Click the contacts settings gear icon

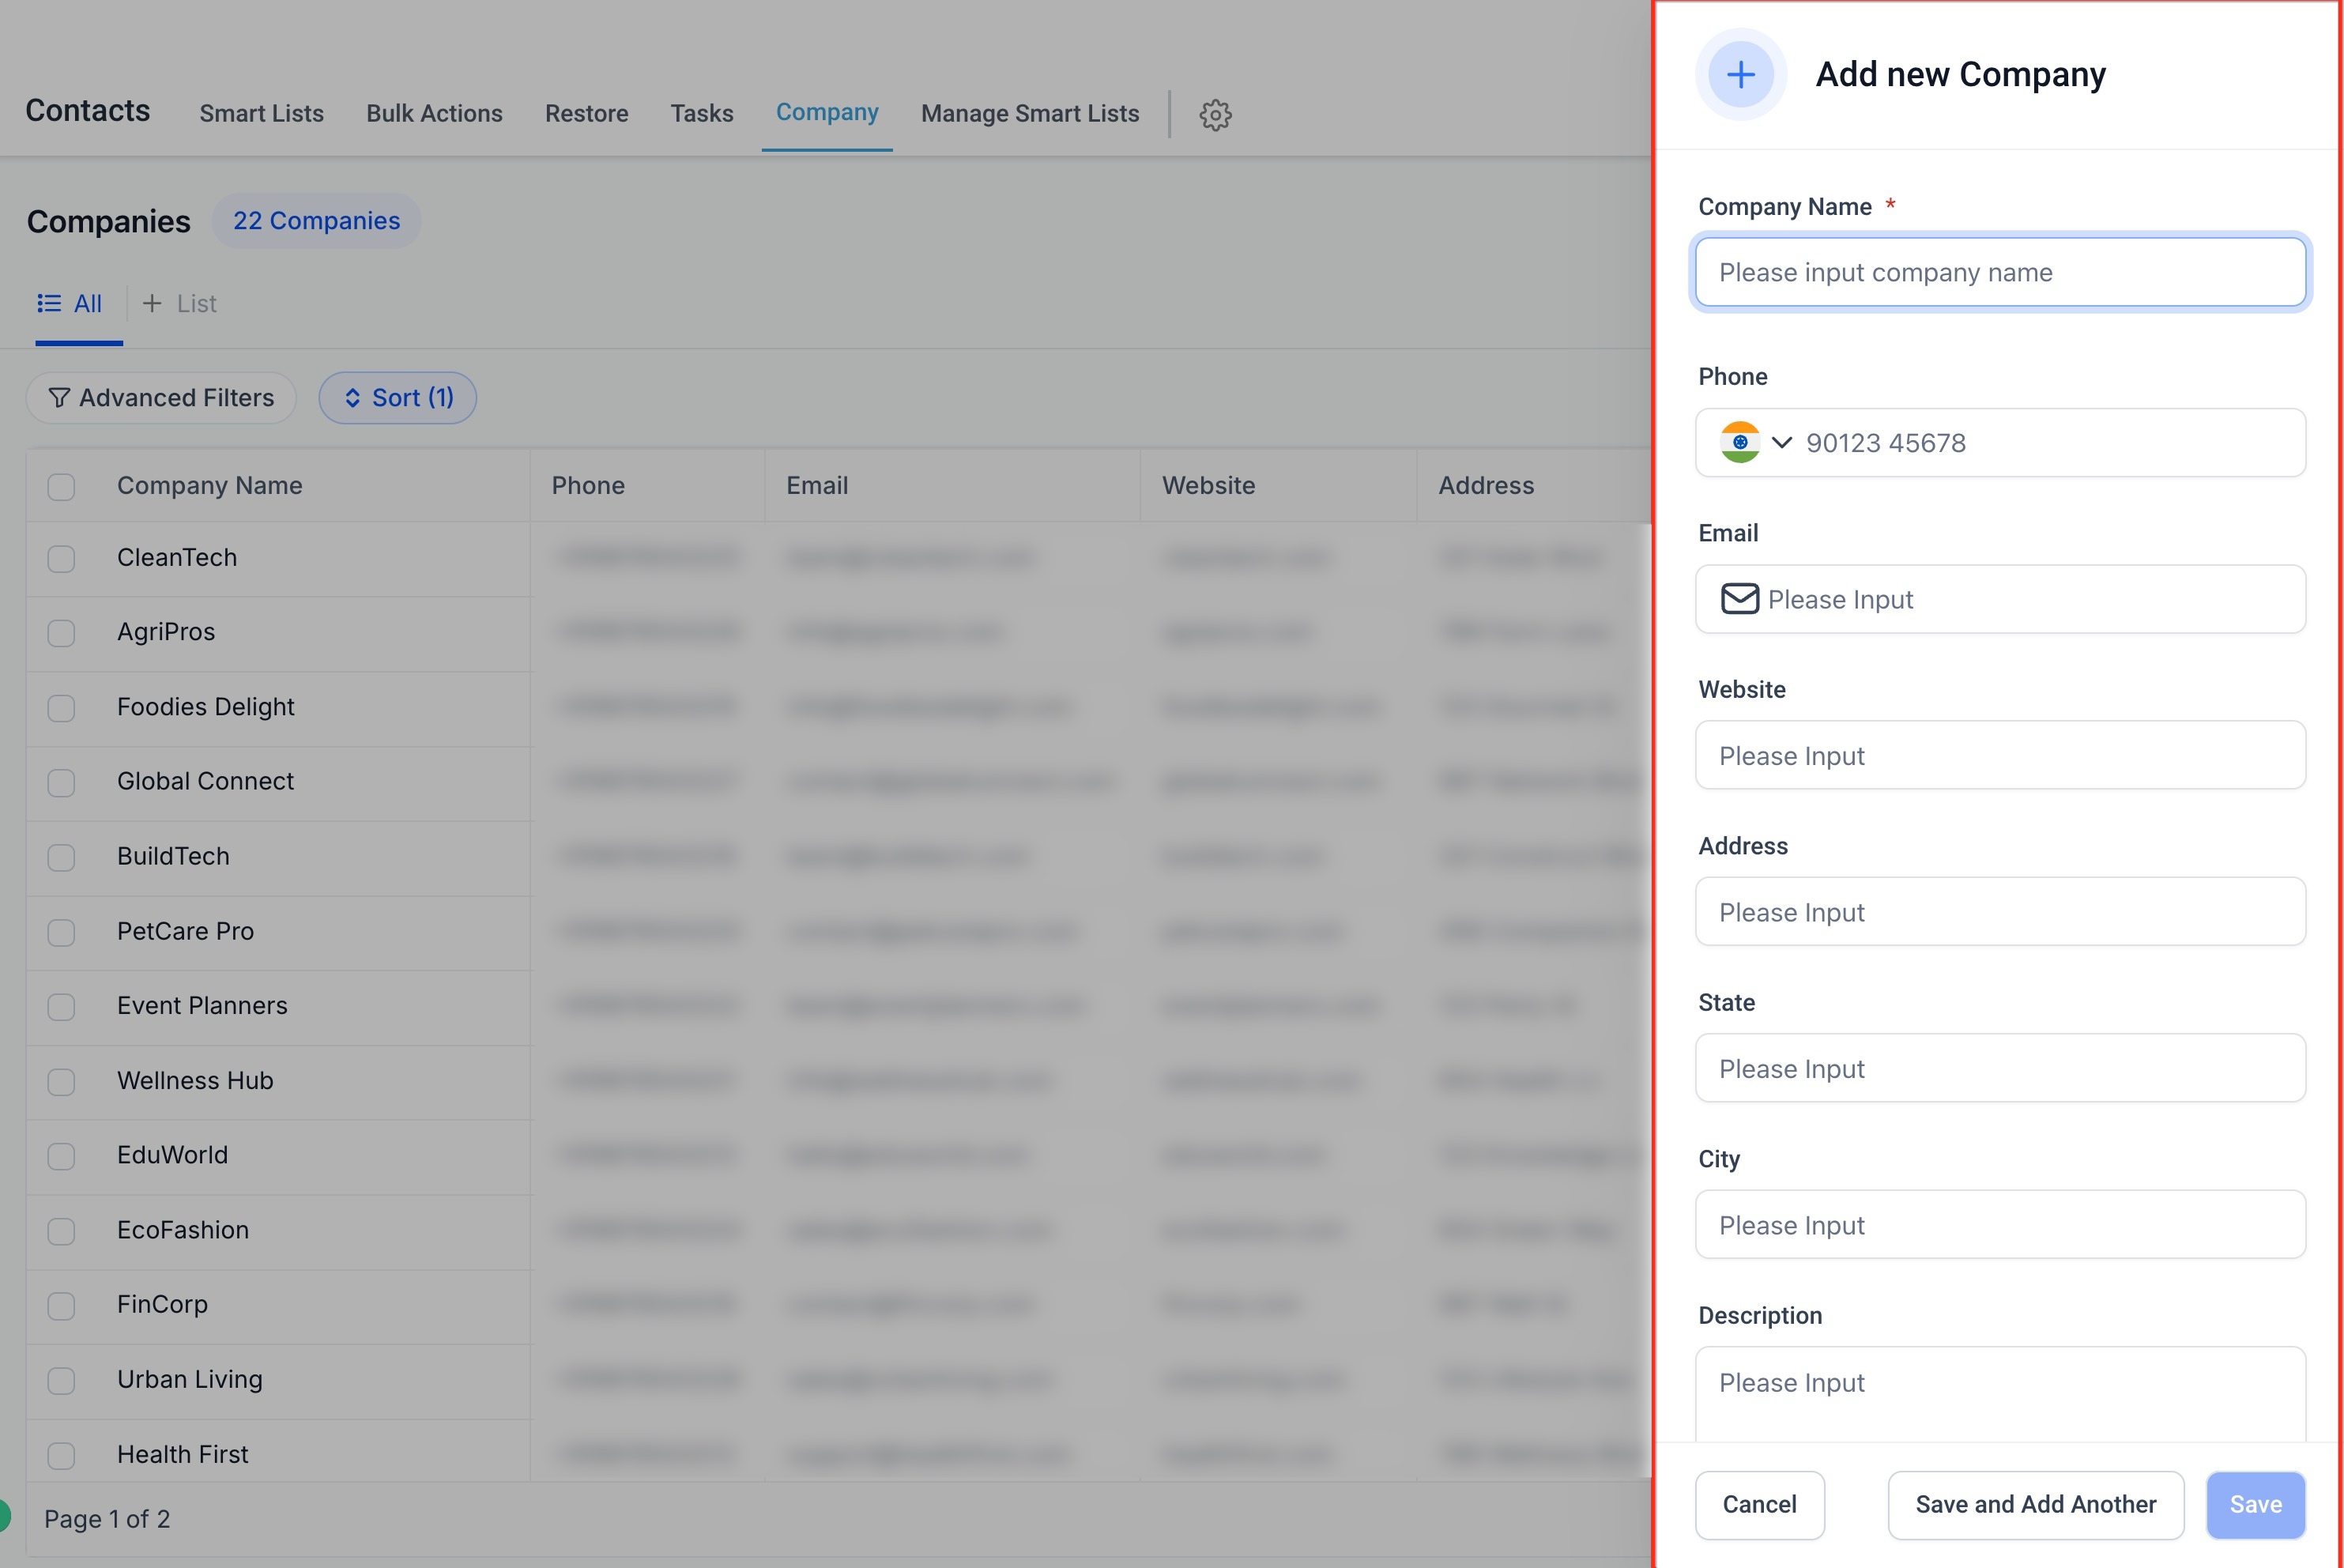pos(1215,115)
